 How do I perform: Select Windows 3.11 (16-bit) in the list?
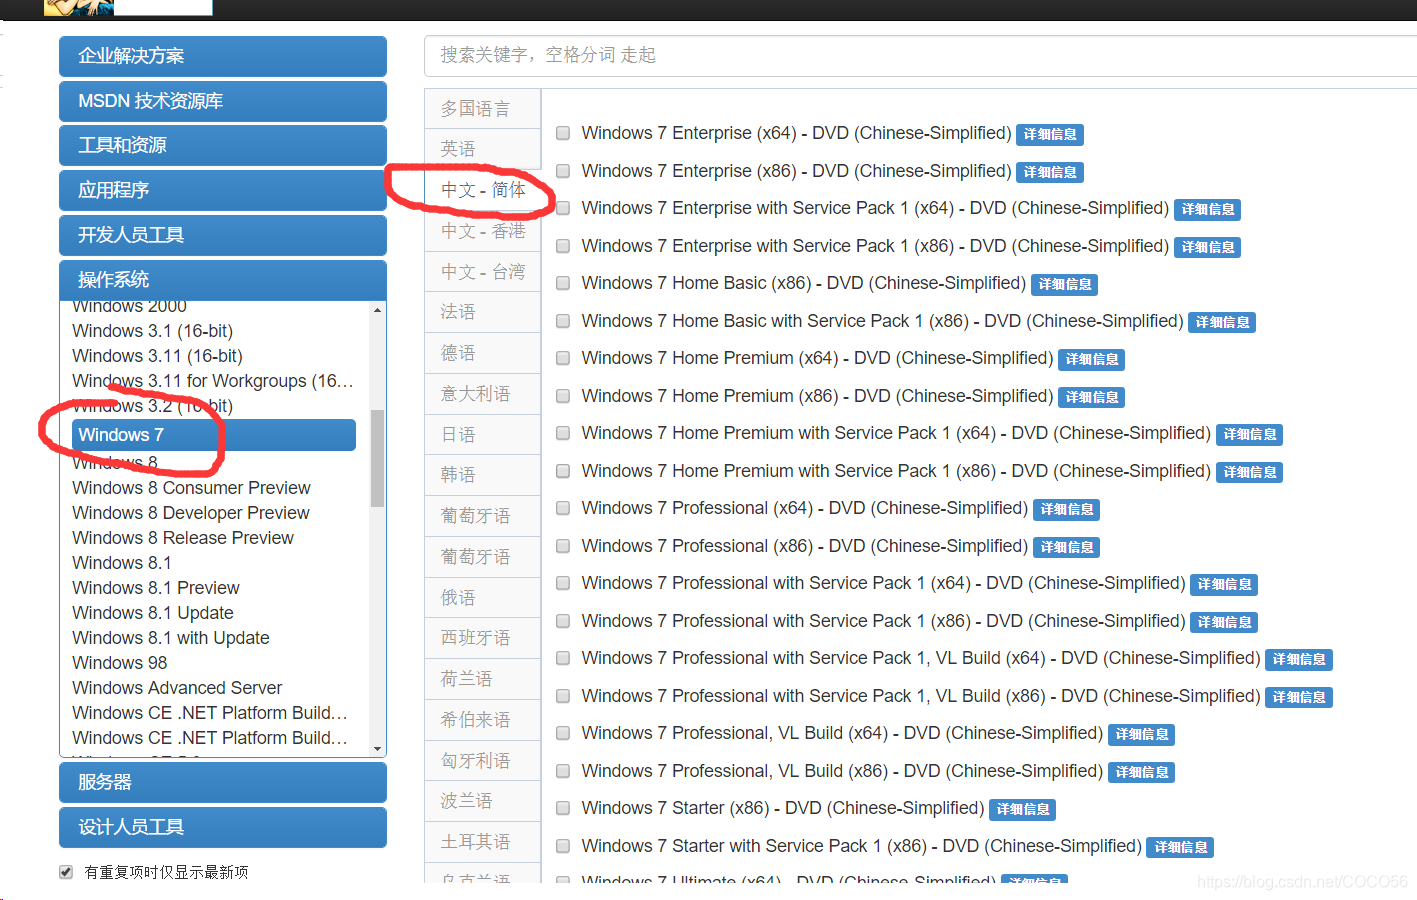click(158, 356)
